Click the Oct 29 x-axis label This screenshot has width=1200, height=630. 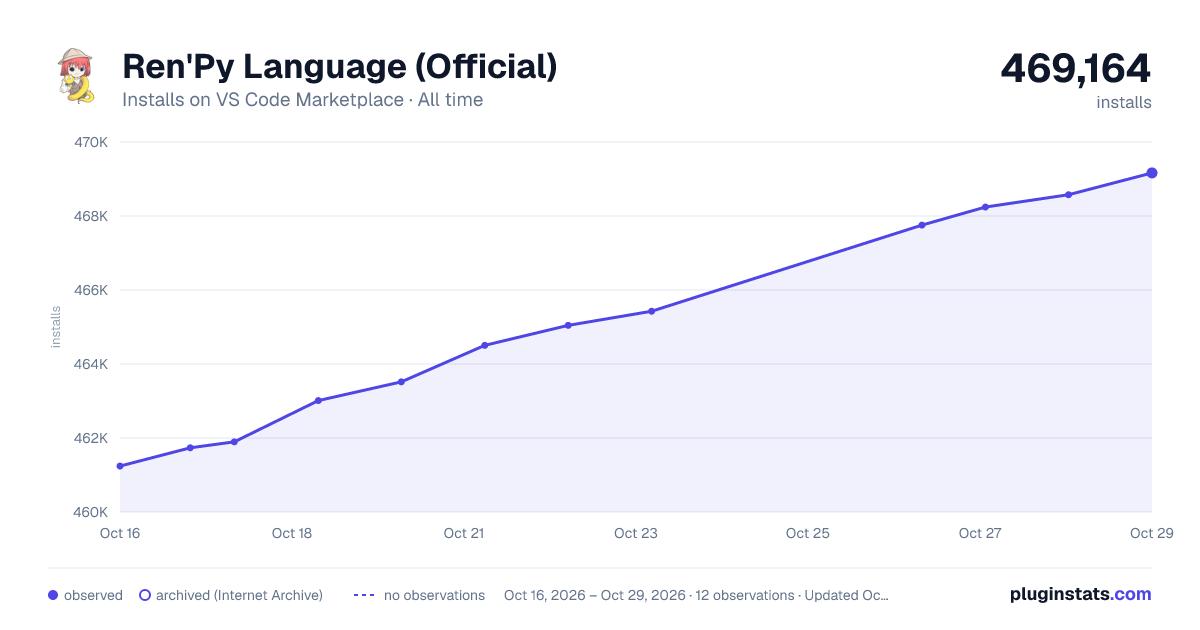pyautogui.click(x=1150, y=533)
